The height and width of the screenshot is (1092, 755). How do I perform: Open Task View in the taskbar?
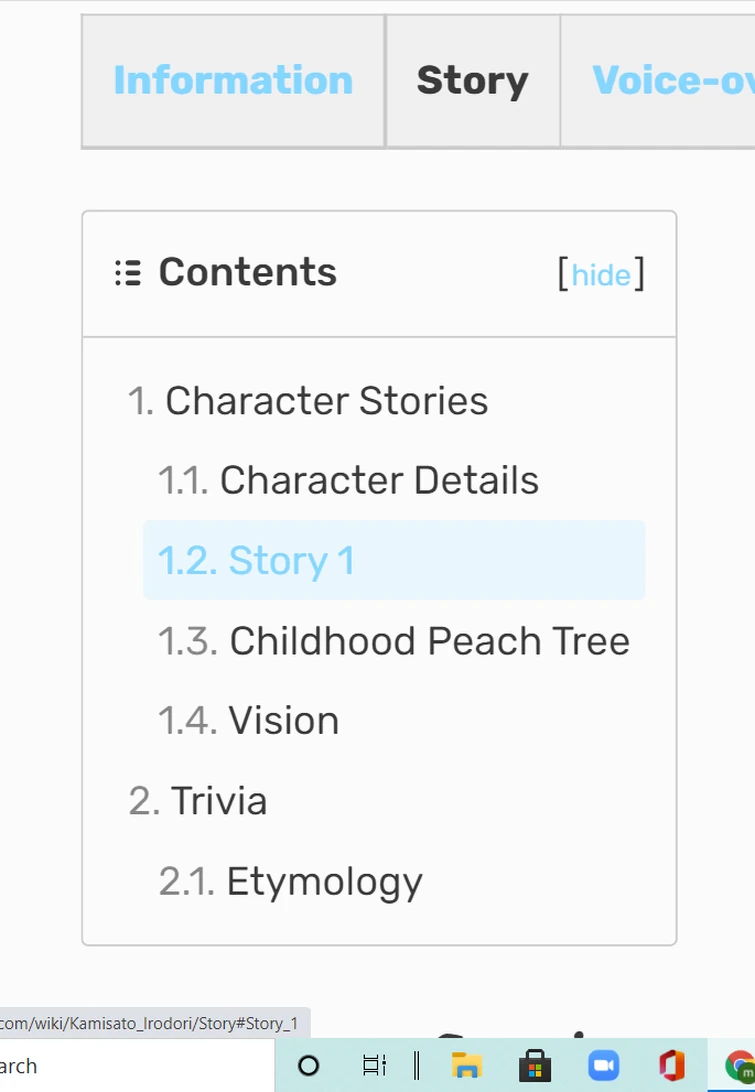coord(374,1065)
